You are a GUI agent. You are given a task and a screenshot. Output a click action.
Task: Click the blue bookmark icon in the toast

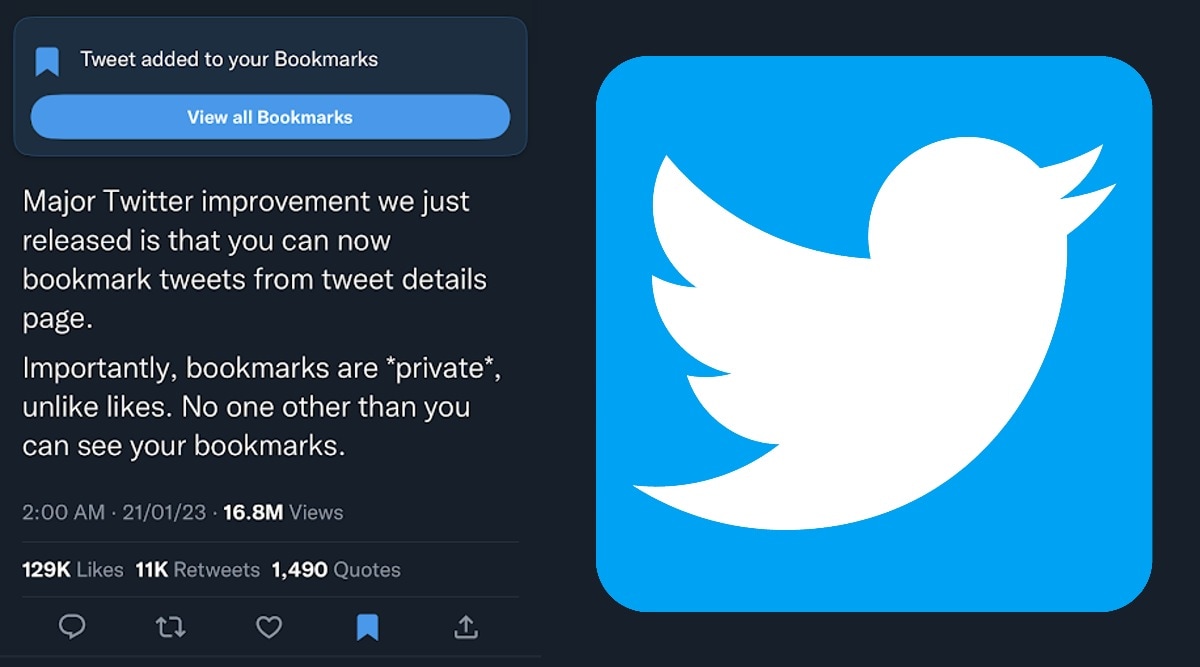pos(47,58)
